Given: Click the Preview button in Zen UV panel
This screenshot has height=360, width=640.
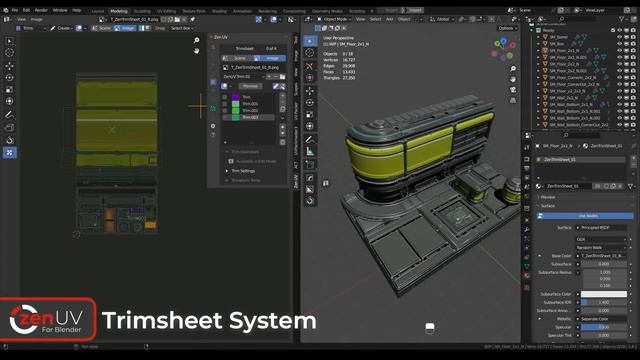Looking at the screenshot, I should click(x=250, y=86).
